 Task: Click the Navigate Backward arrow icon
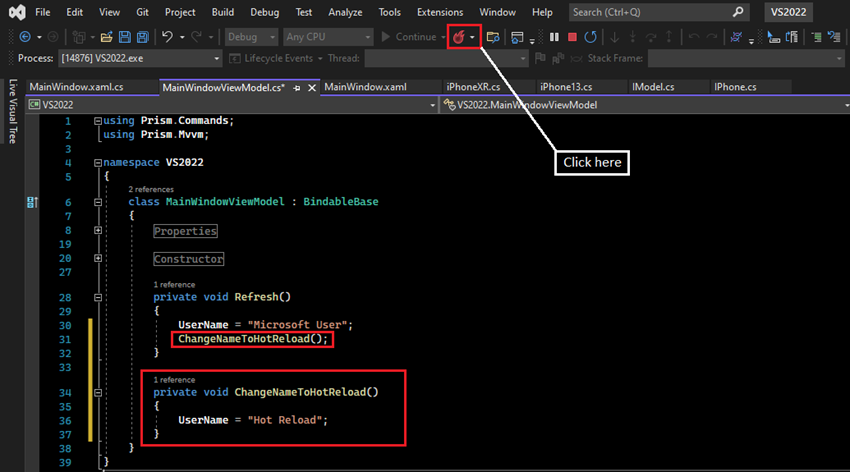coord(25,37)
